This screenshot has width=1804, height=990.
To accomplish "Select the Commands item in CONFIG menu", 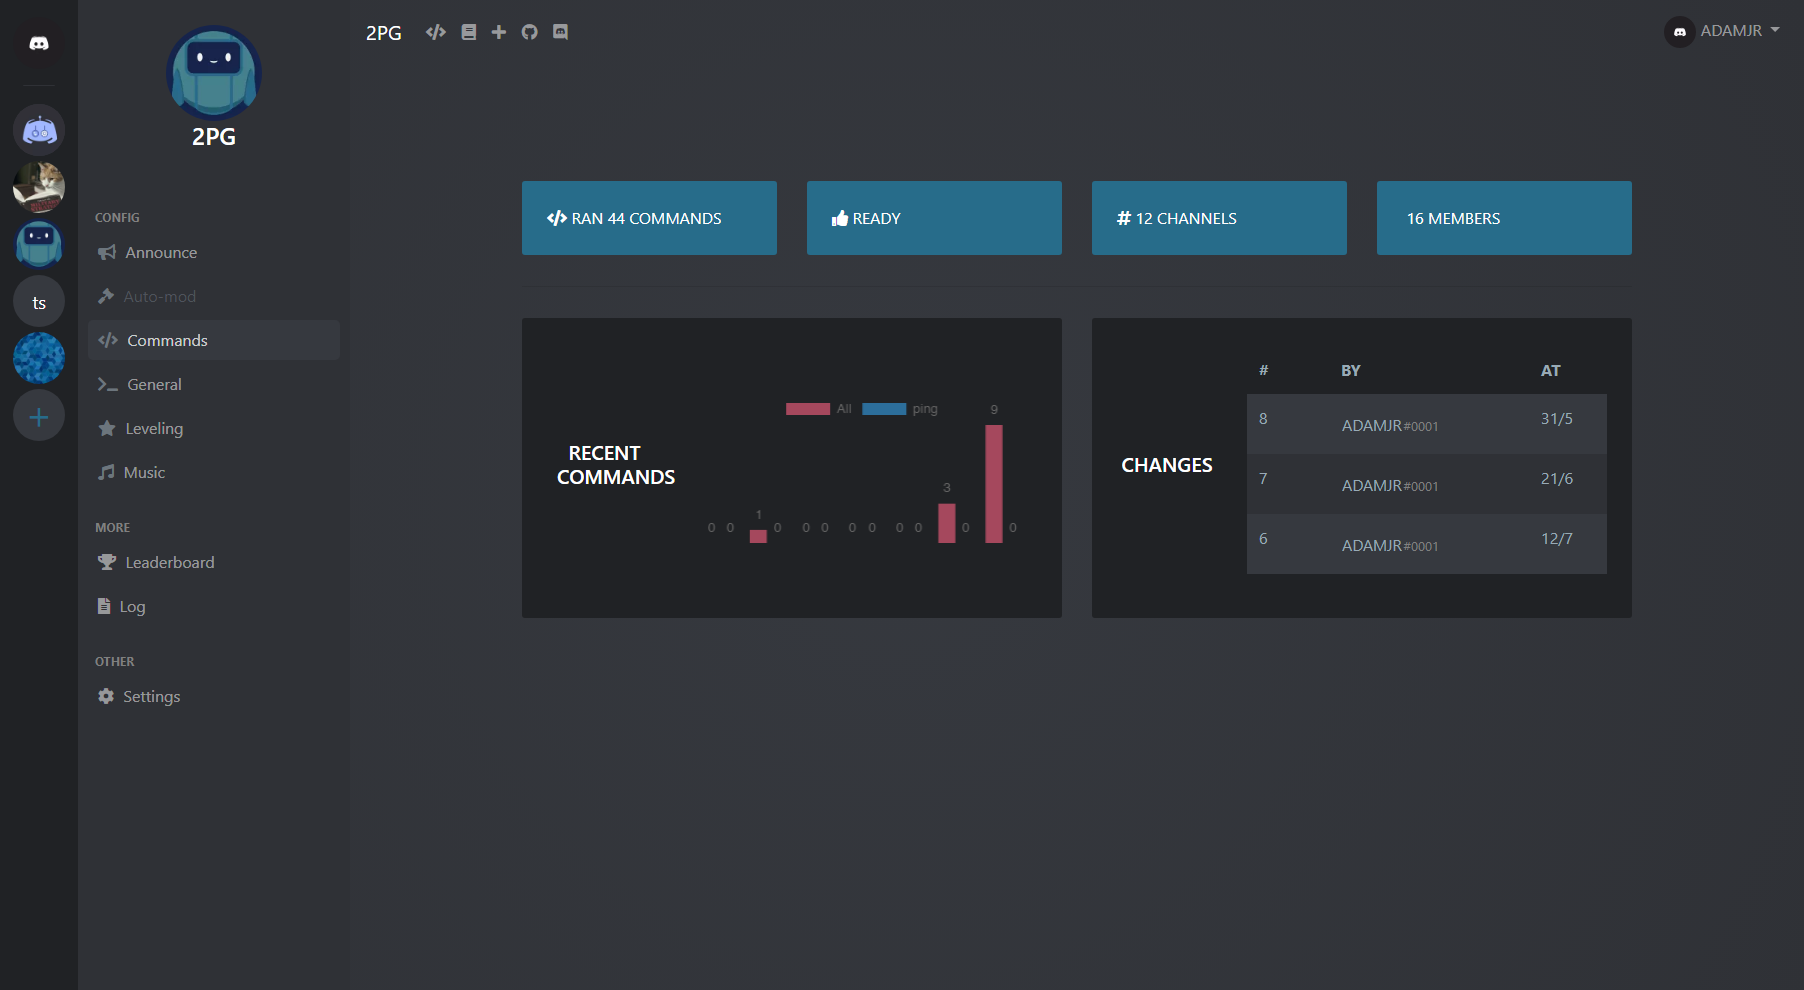I will 166,340.
